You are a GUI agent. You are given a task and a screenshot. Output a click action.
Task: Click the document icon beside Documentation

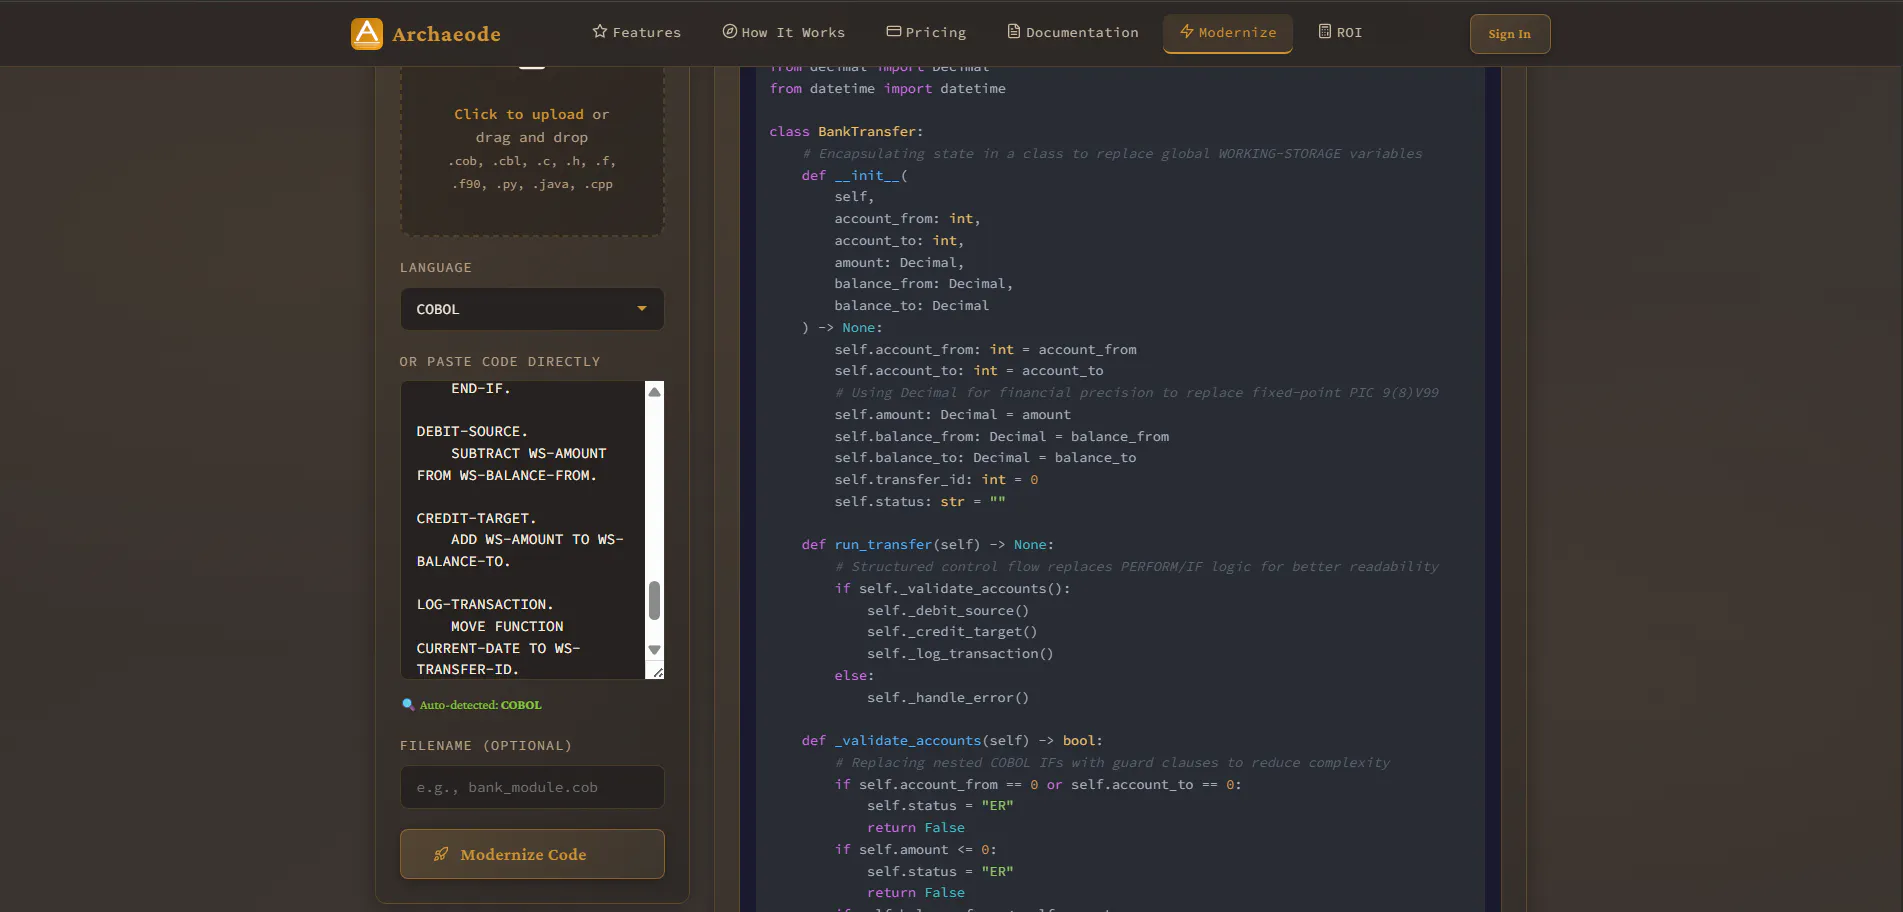coord(1014,32)
